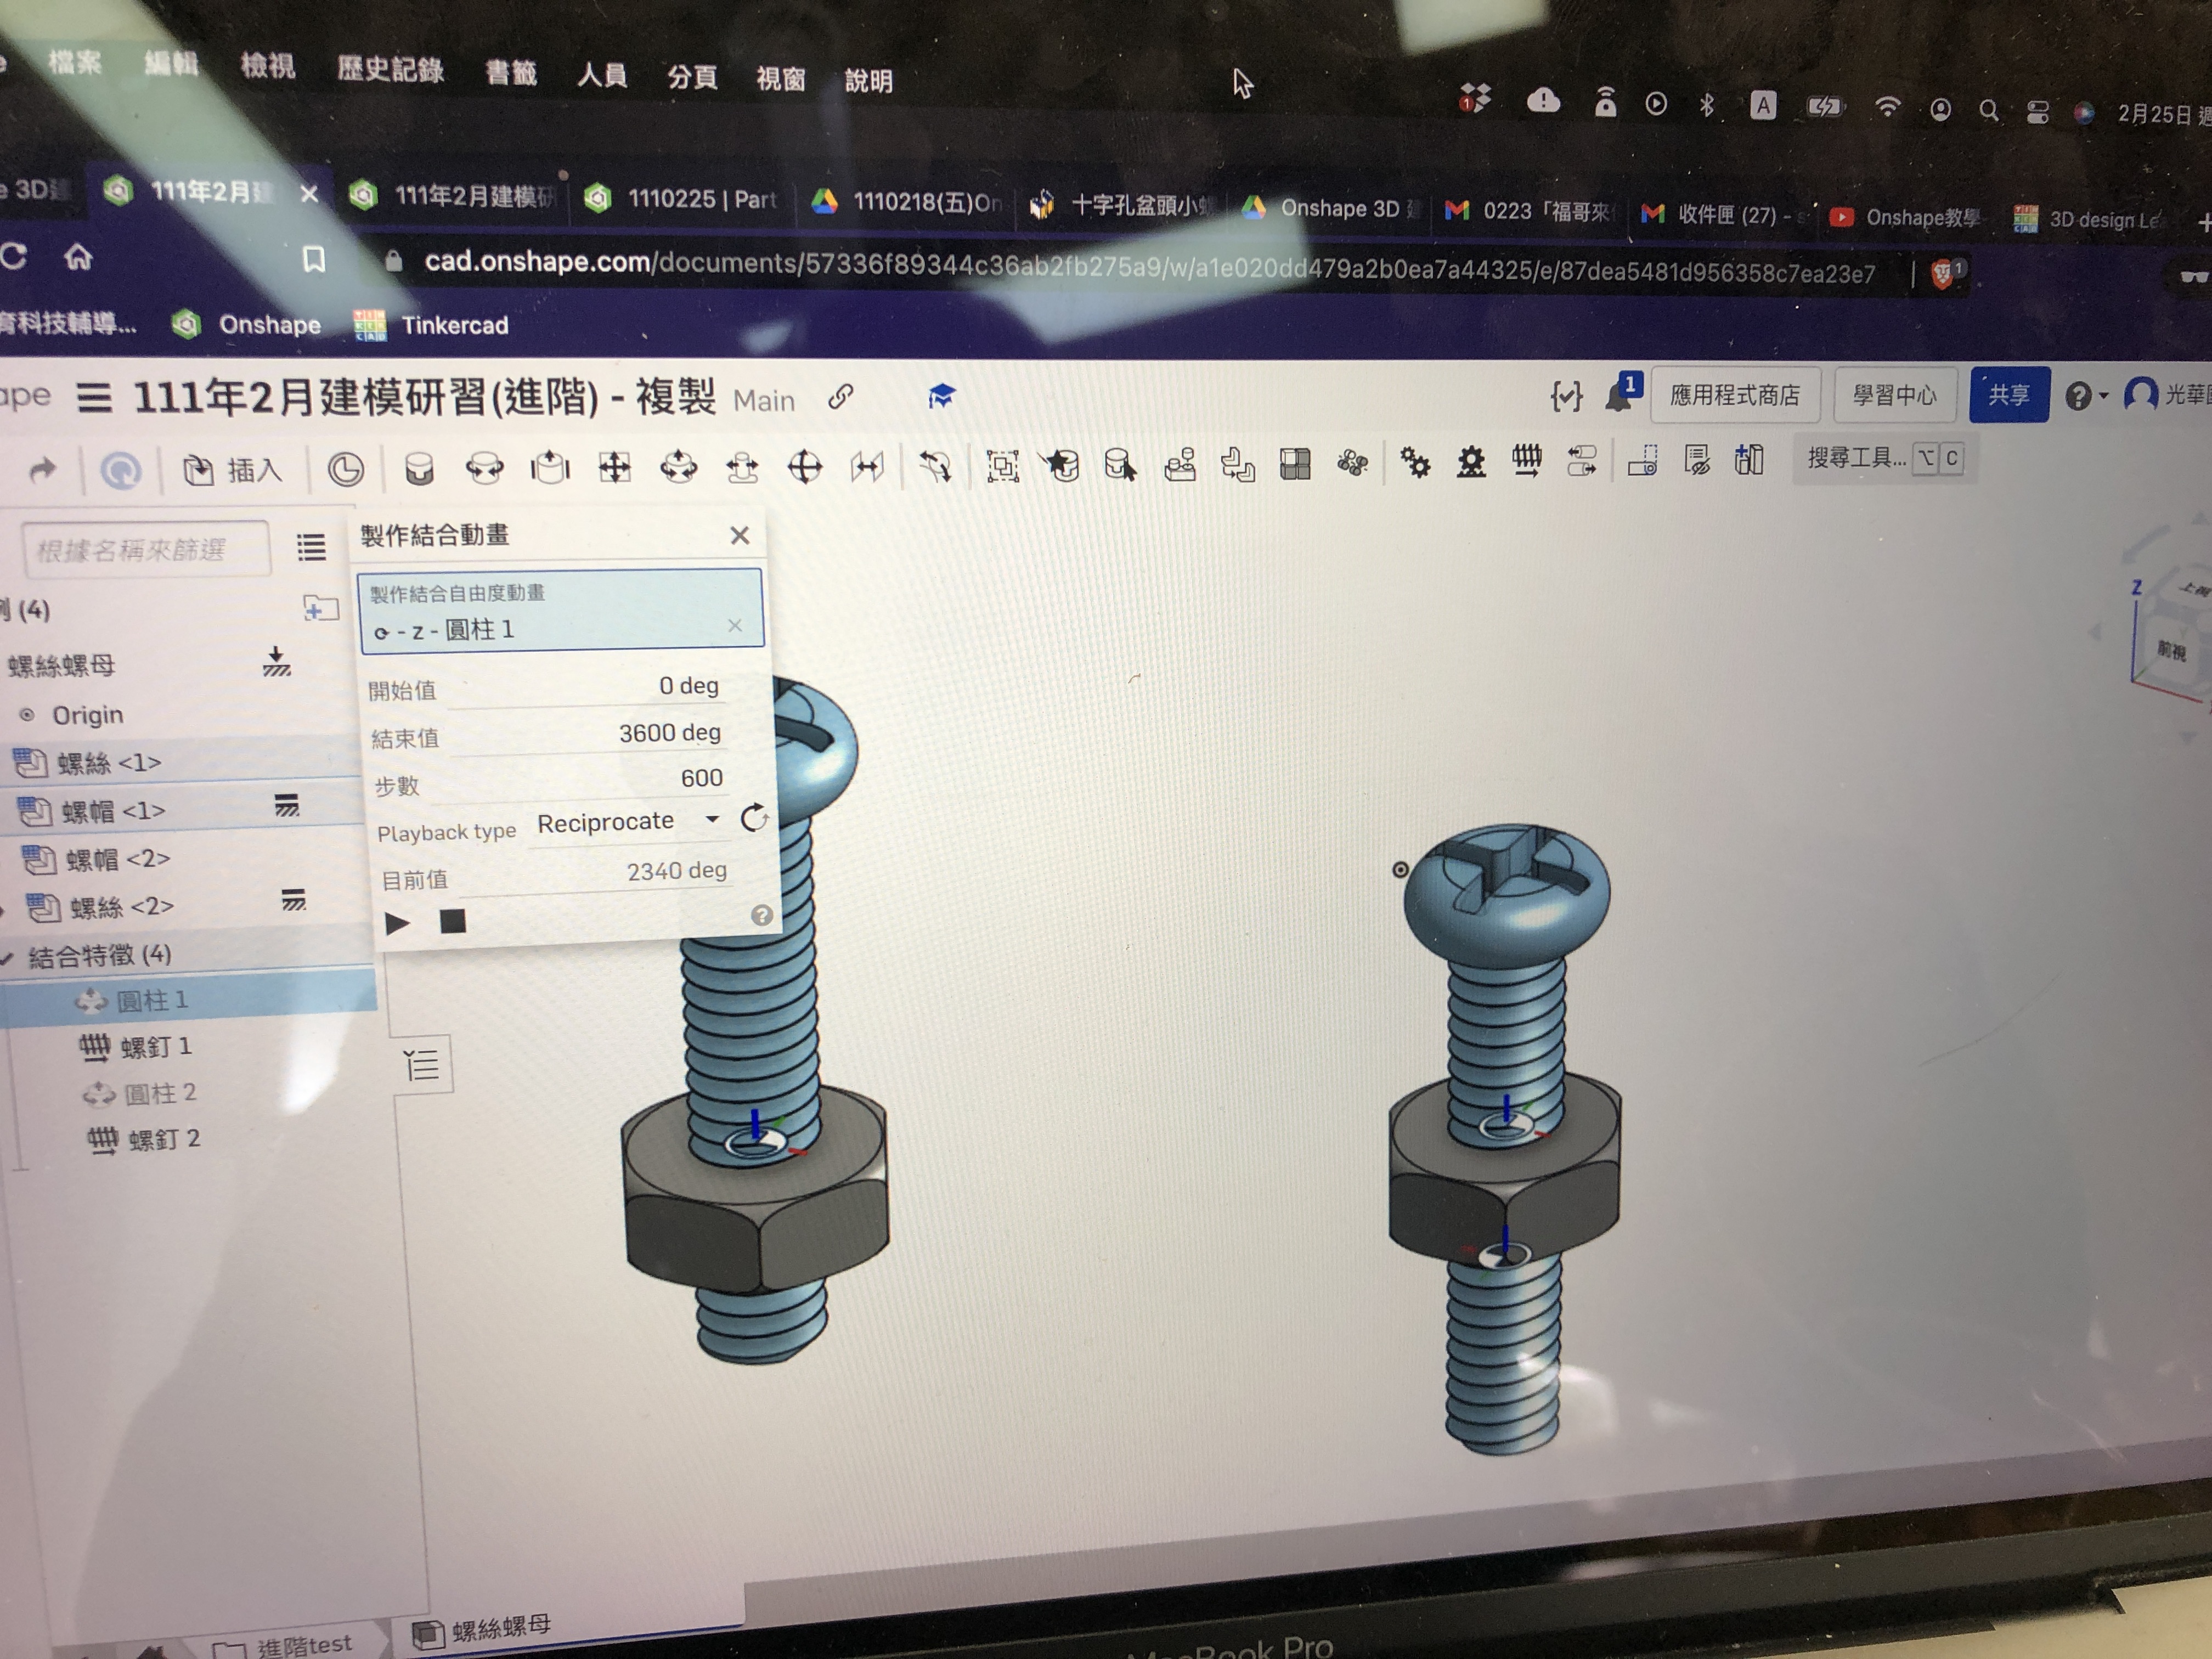Click the add folder icon
The height and width of the screenshot is (1659, 2212).
pyautogui.click(x=320, y=607)
